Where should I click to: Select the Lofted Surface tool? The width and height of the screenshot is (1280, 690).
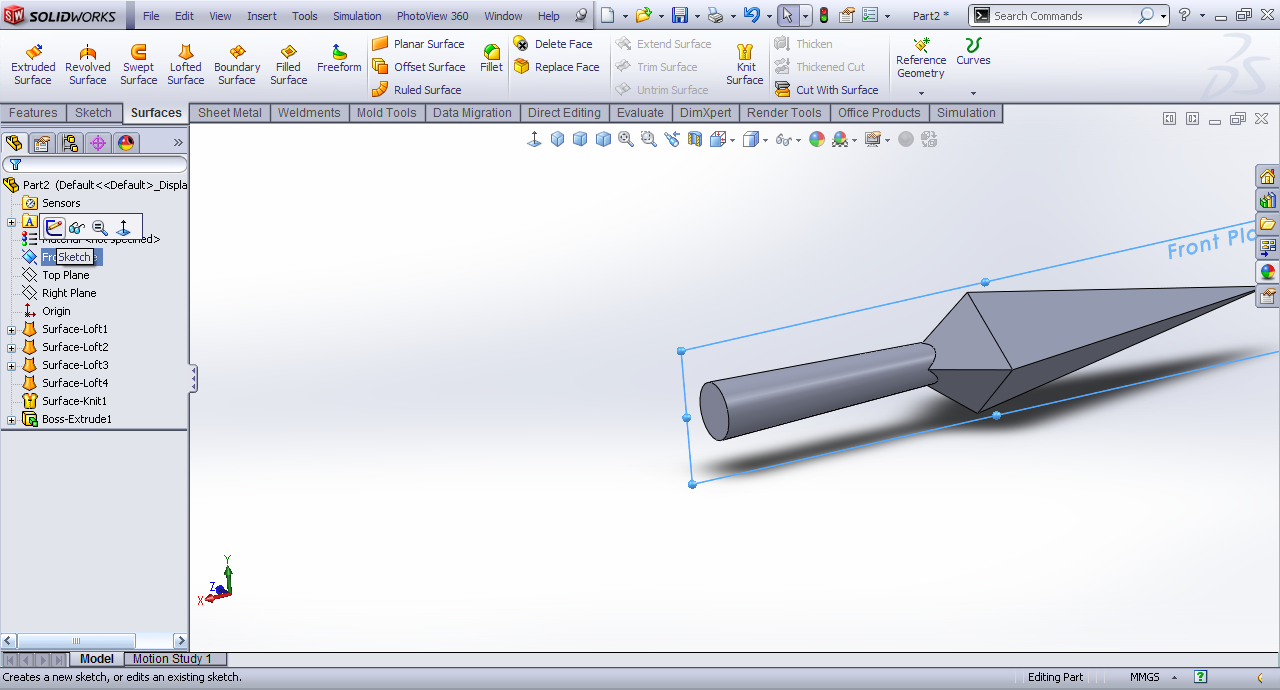tap(185, 65)
